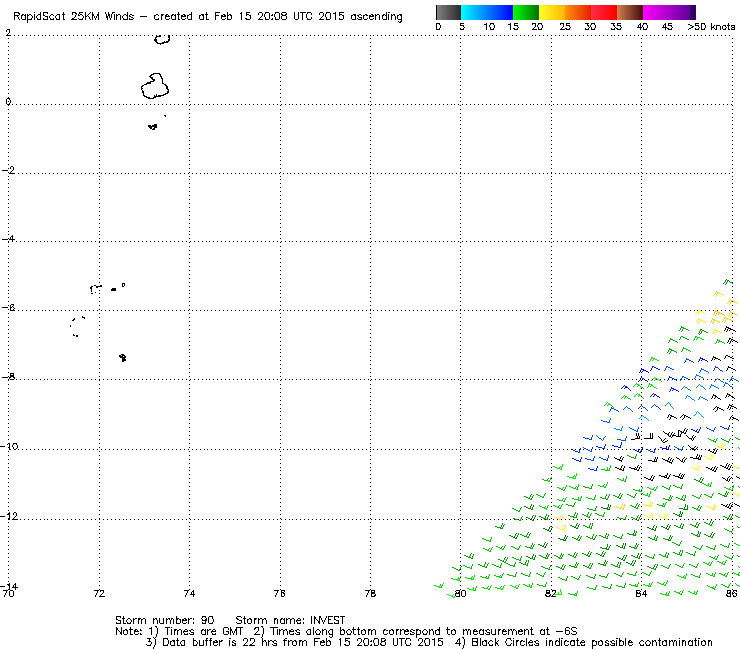Click the magenta-purple 40-50 knots color band
The image size is (740, 650).
[669, 12]
